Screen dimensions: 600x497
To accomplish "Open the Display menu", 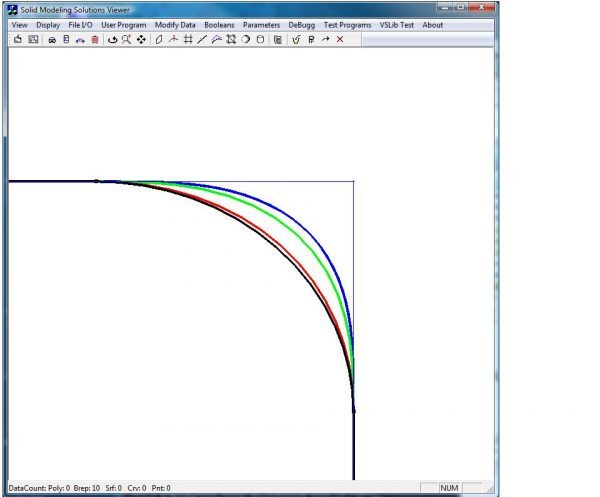I will (48, 25).
